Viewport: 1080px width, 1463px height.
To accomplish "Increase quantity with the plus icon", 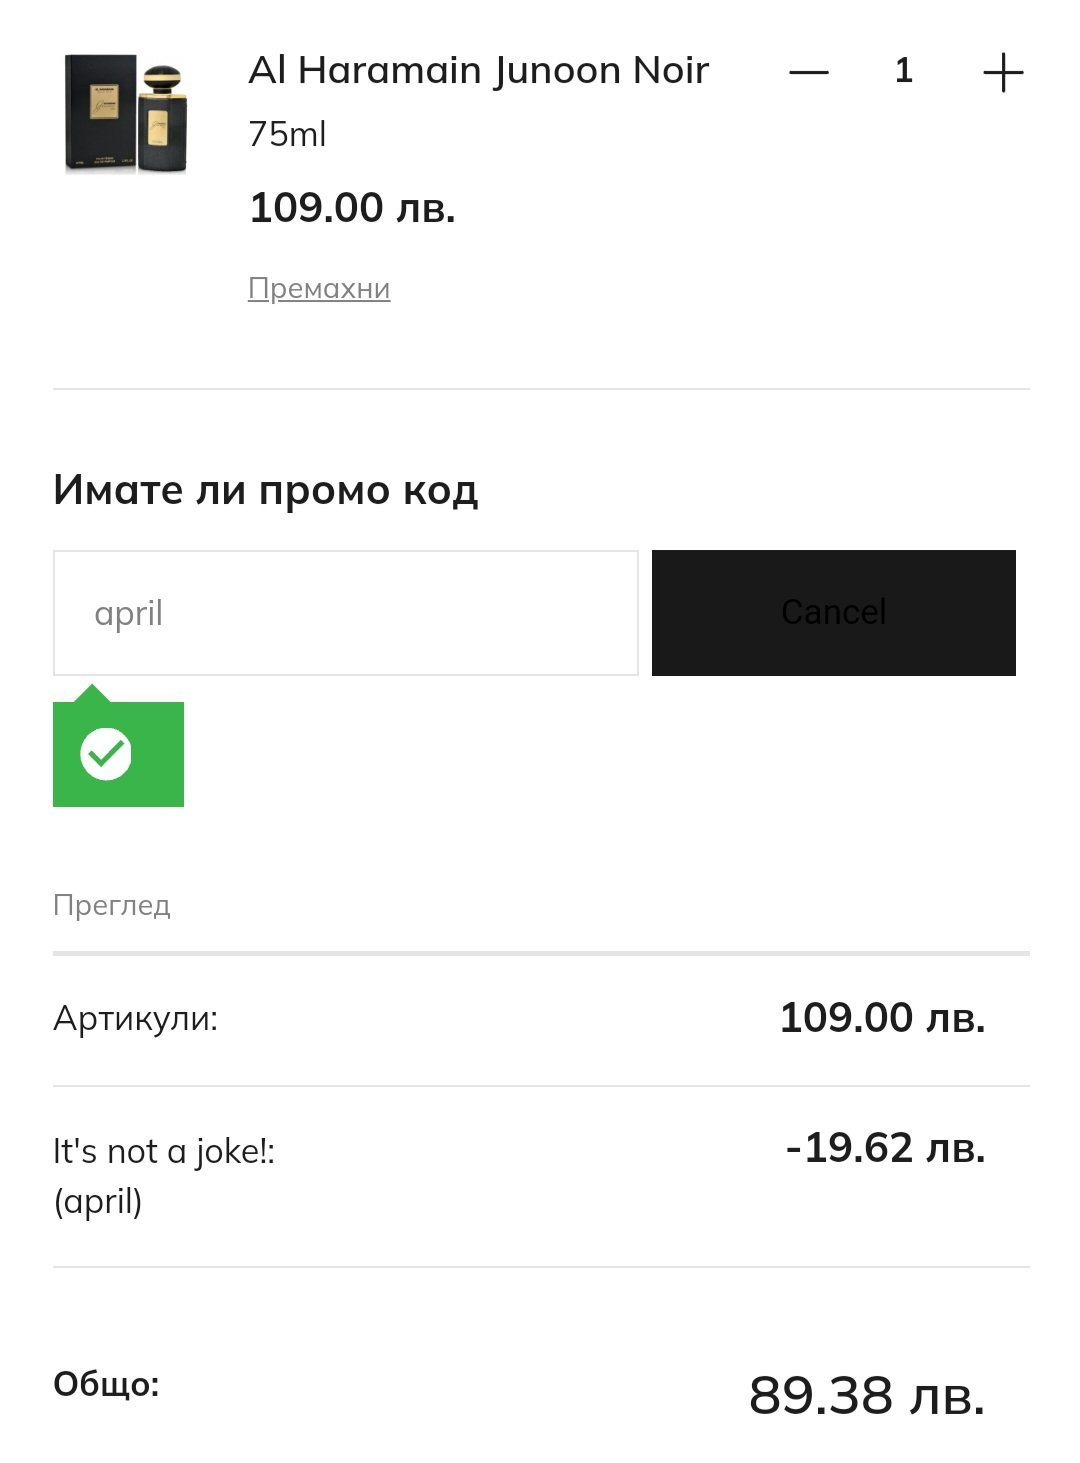I will tap(1002, 72).
